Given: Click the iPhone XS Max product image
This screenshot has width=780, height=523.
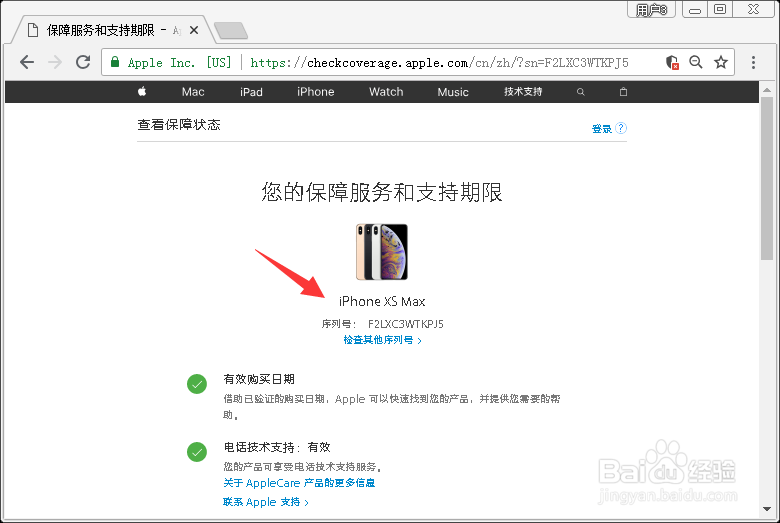Looking at the screenshot, I should [x=382, y=252].
